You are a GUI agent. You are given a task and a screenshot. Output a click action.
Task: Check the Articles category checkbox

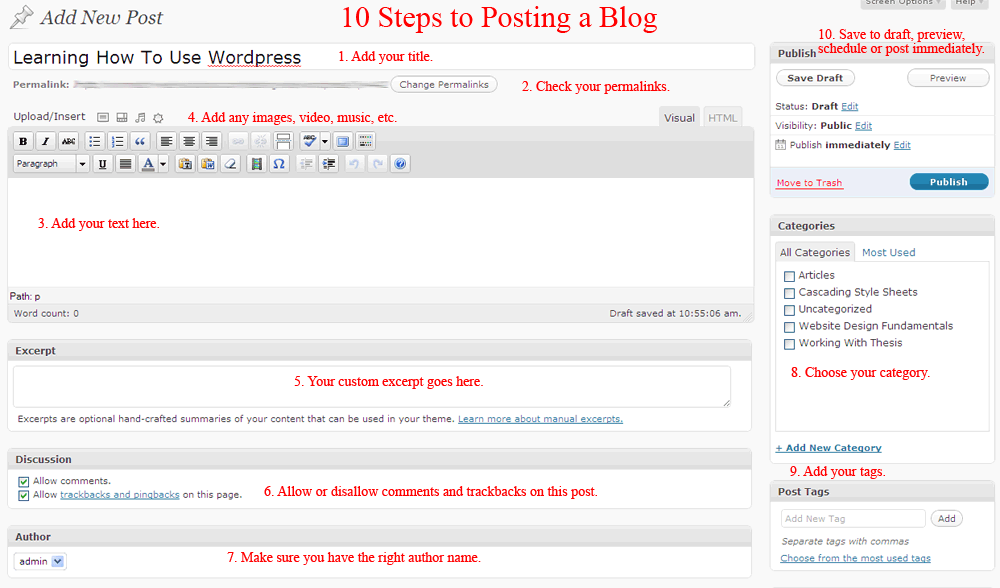790,276
